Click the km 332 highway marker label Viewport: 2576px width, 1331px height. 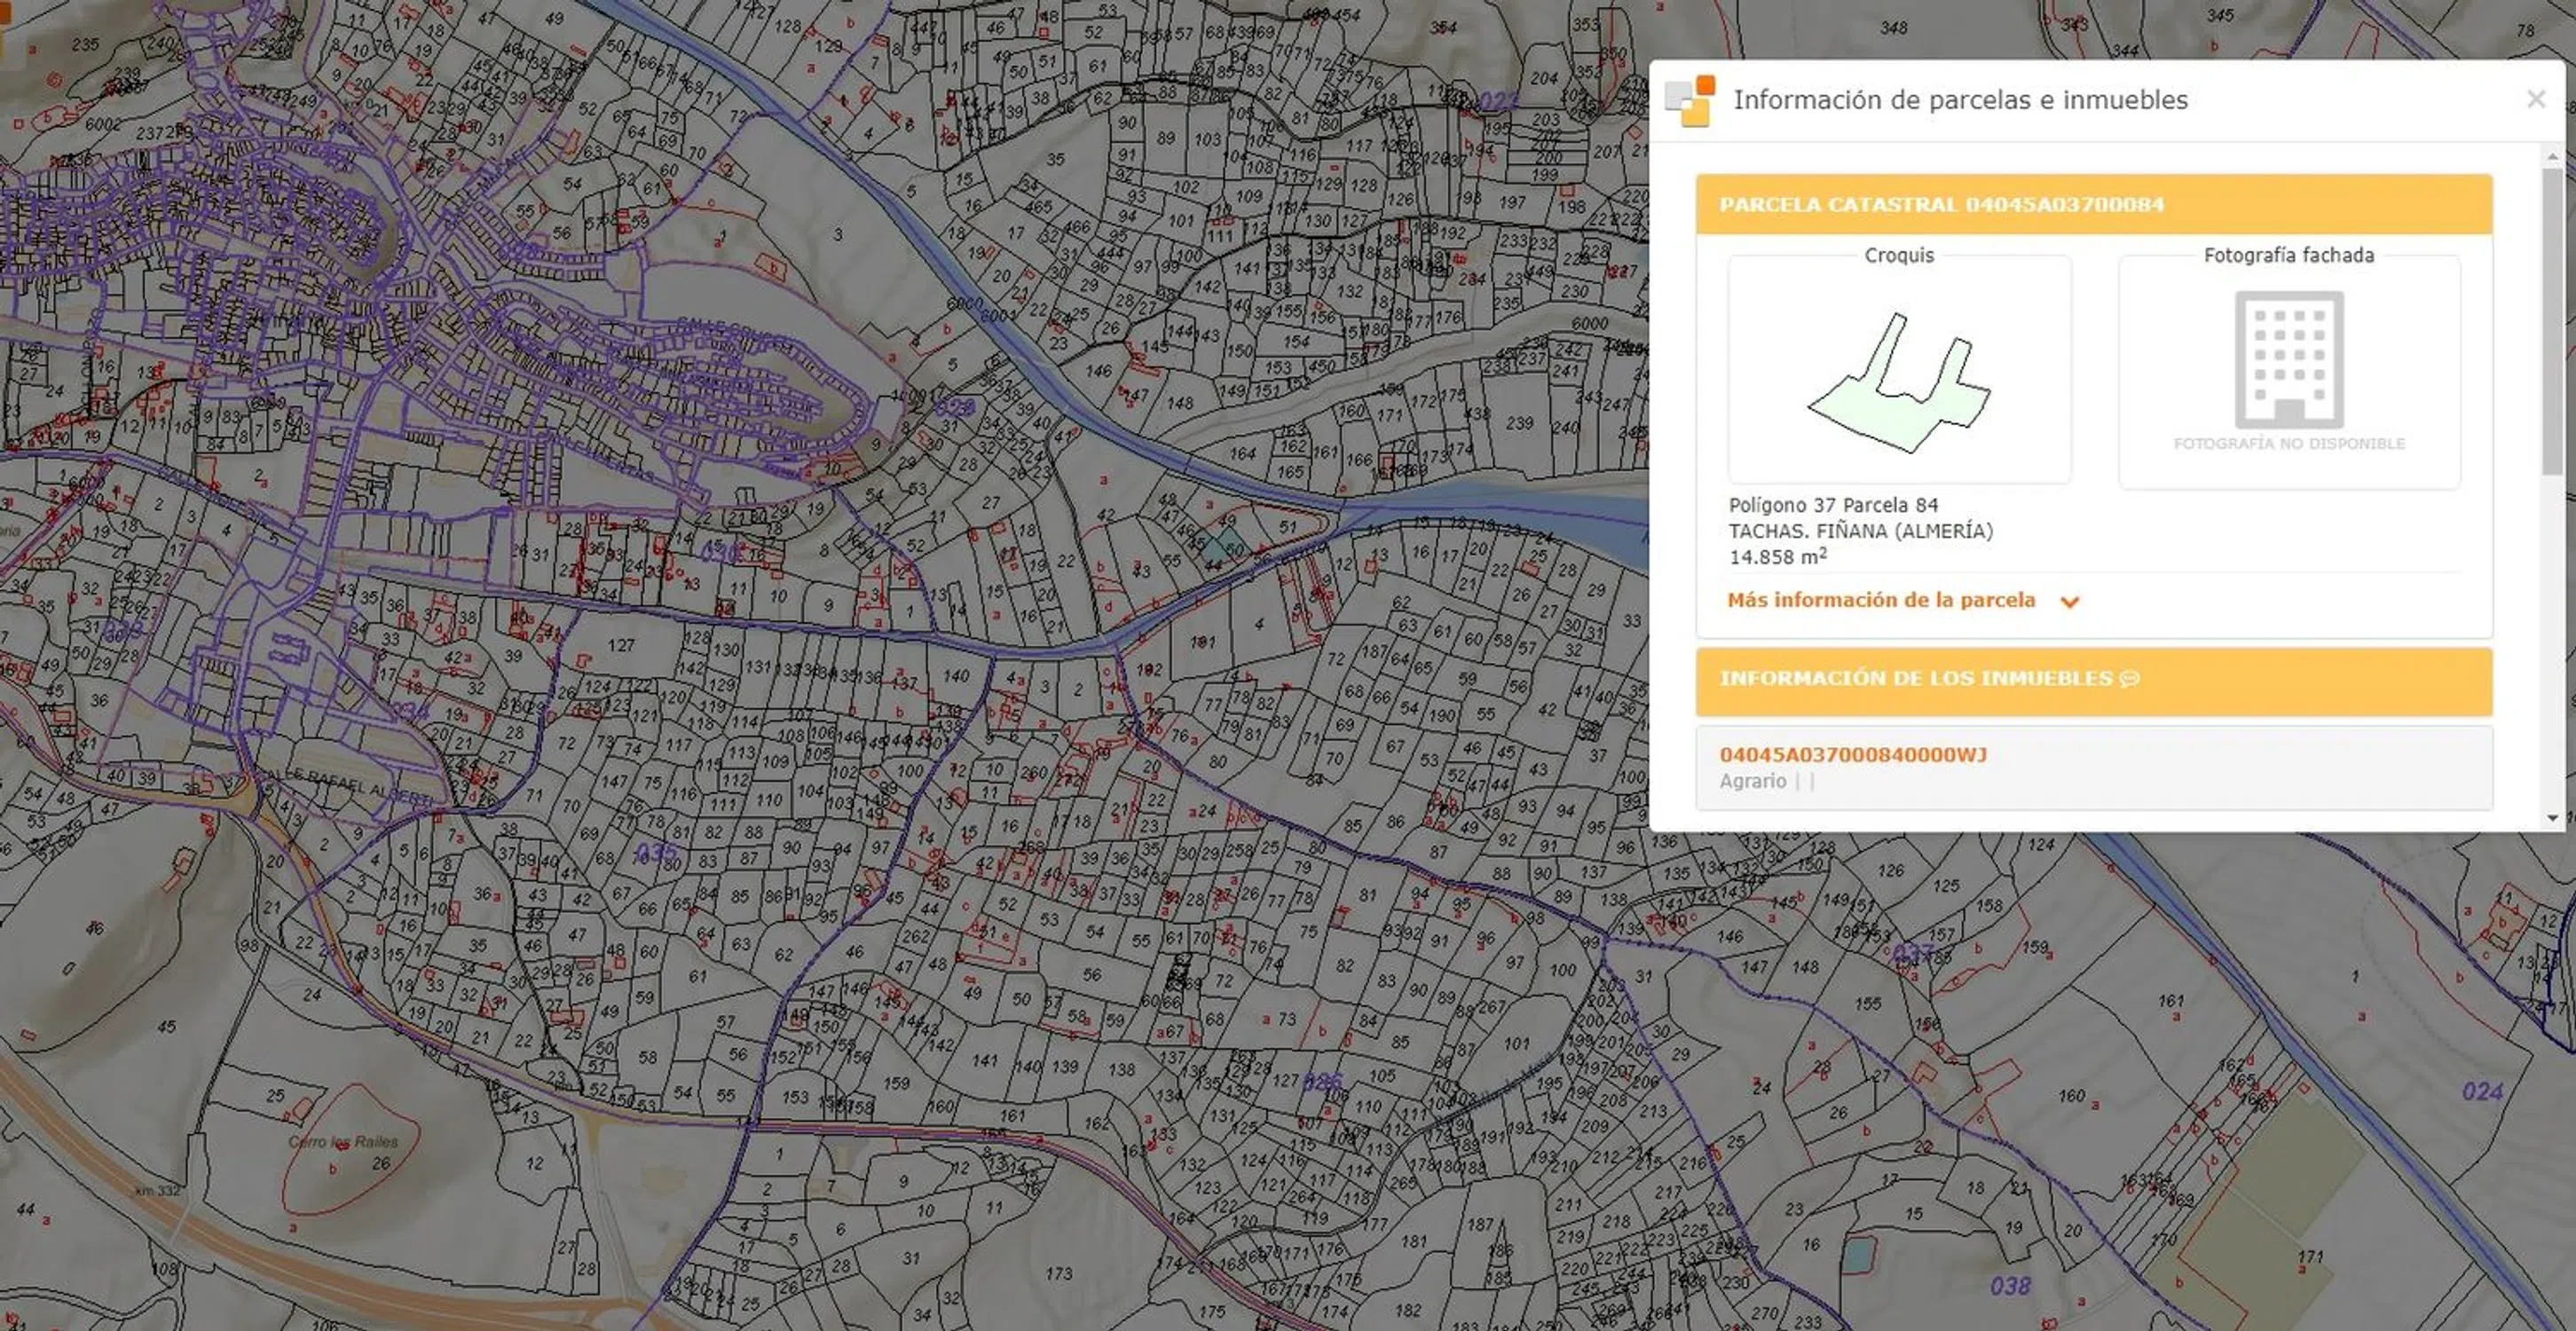tap(158, 1191)
